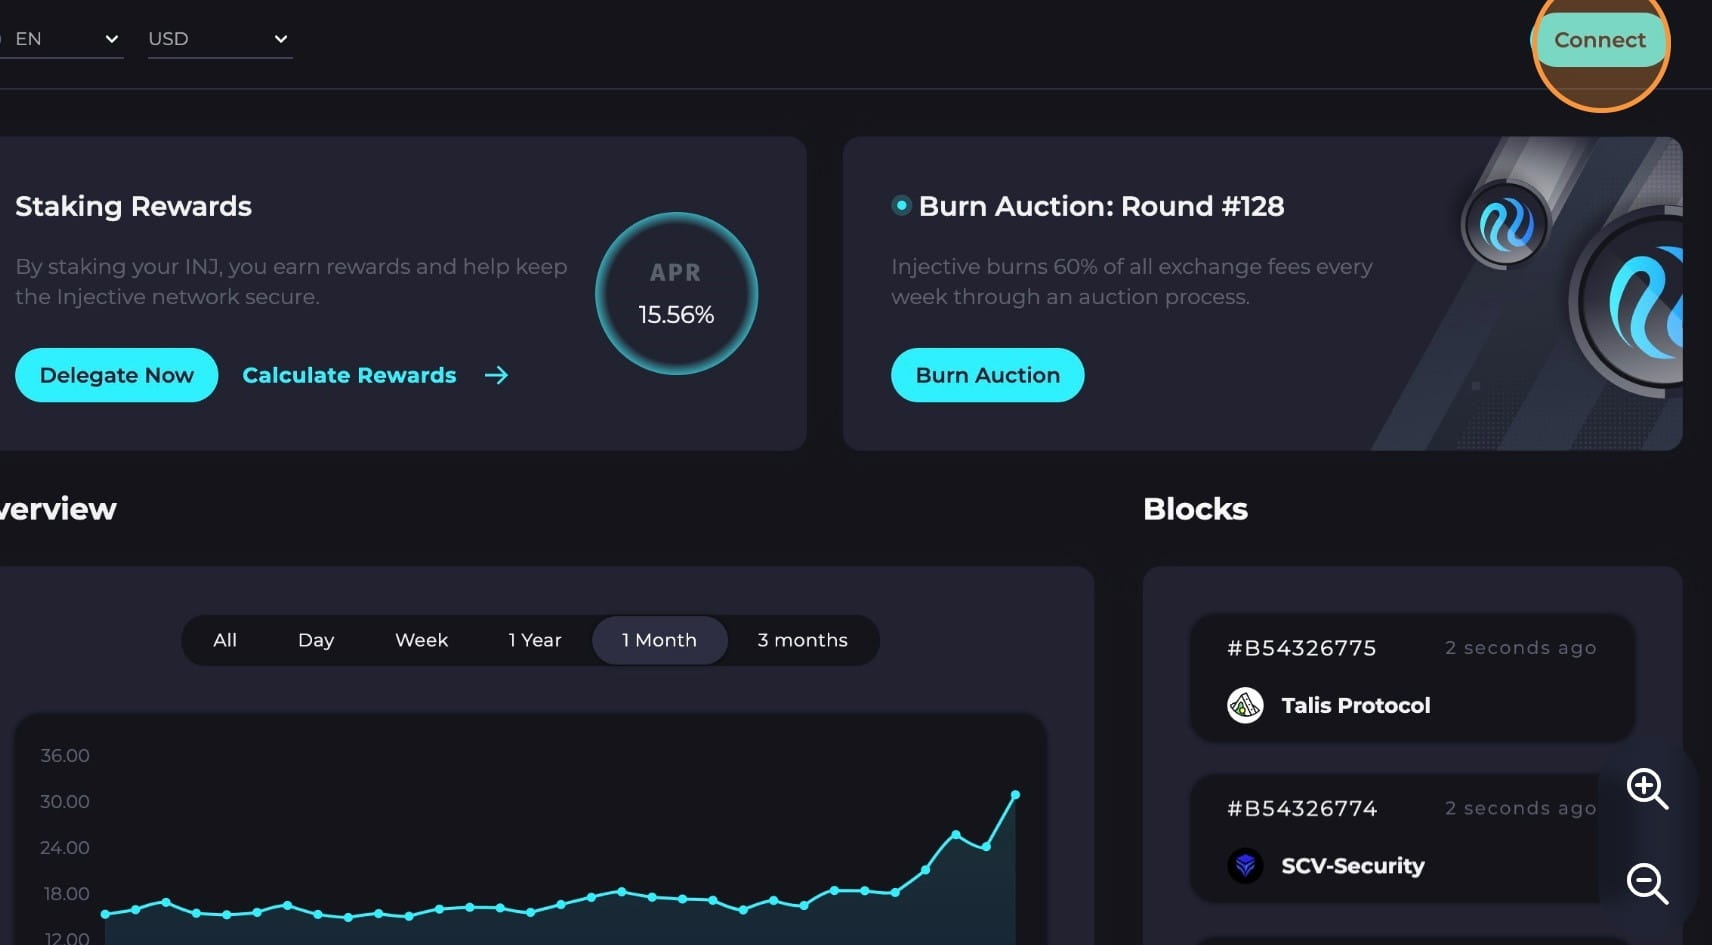Click the zoom in magnifier icon
The image size is (1712, 945).
tap(1646, 788)
